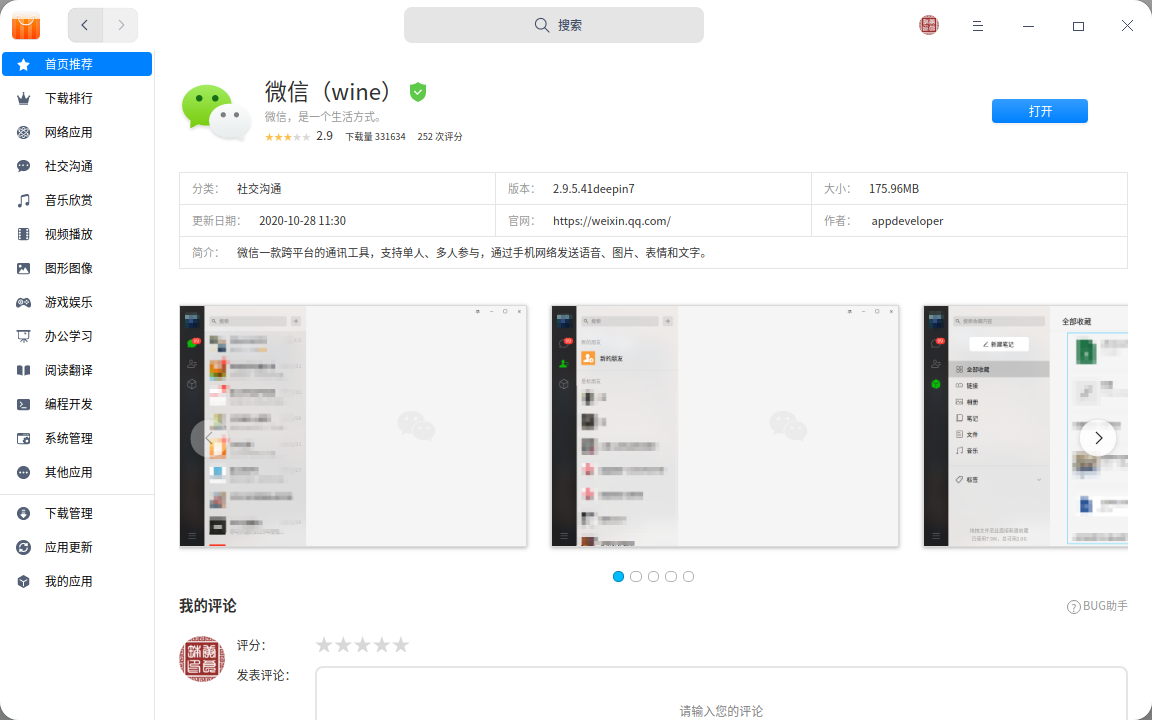Click the blue 打开 button
Screen dimensions: 1152x720
click(x=1040, y=111)
